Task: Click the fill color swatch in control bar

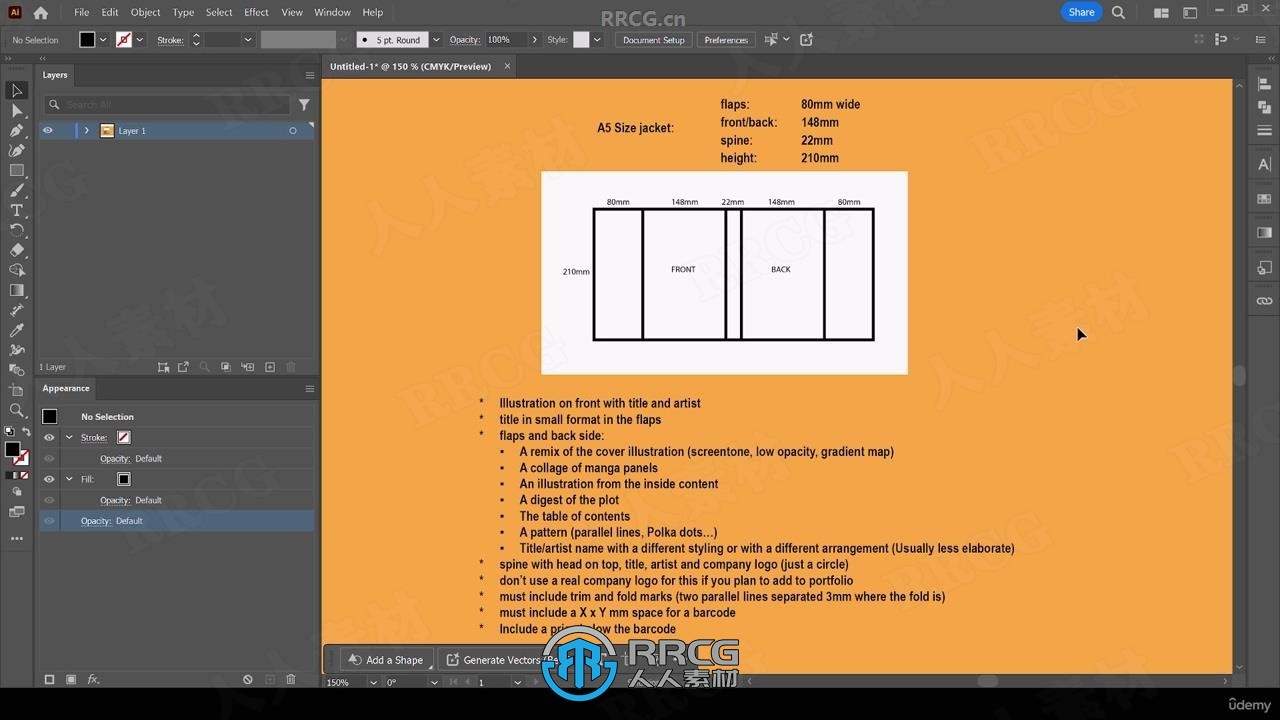Action: [87, 40]
